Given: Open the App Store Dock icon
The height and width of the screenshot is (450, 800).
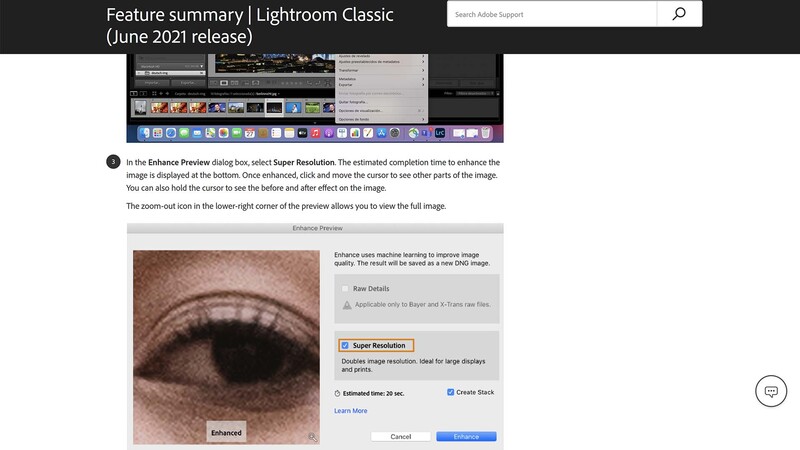Looking at the screenshot, I should (381, 133).
